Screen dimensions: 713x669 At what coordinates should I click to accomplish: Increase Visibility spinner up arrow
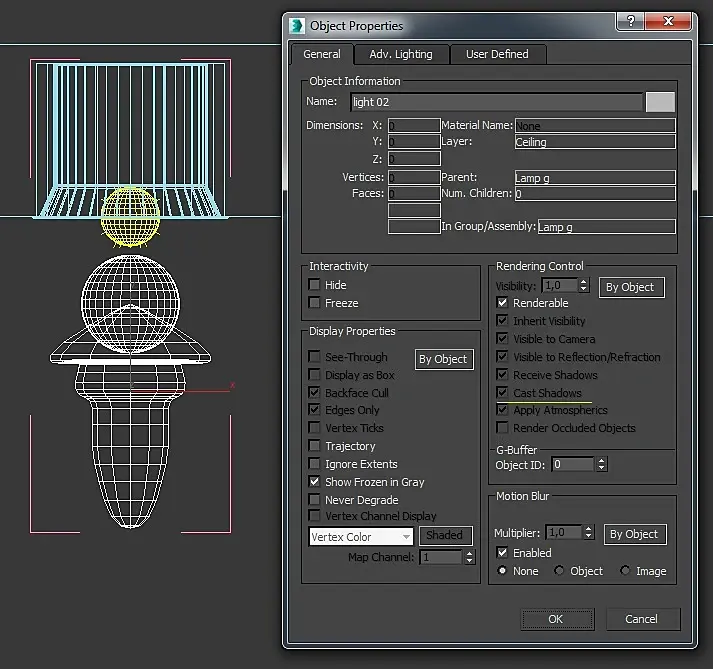tap(584, 282)
